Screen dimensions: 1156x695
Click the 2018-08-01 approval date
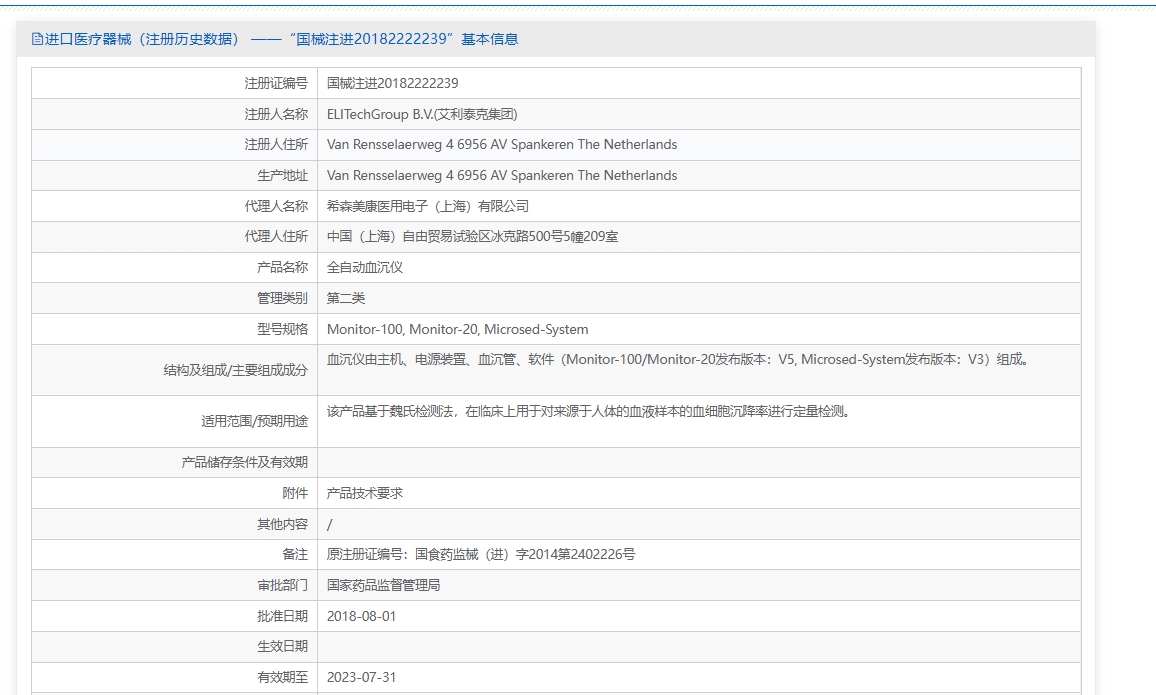tap(361, 616)
